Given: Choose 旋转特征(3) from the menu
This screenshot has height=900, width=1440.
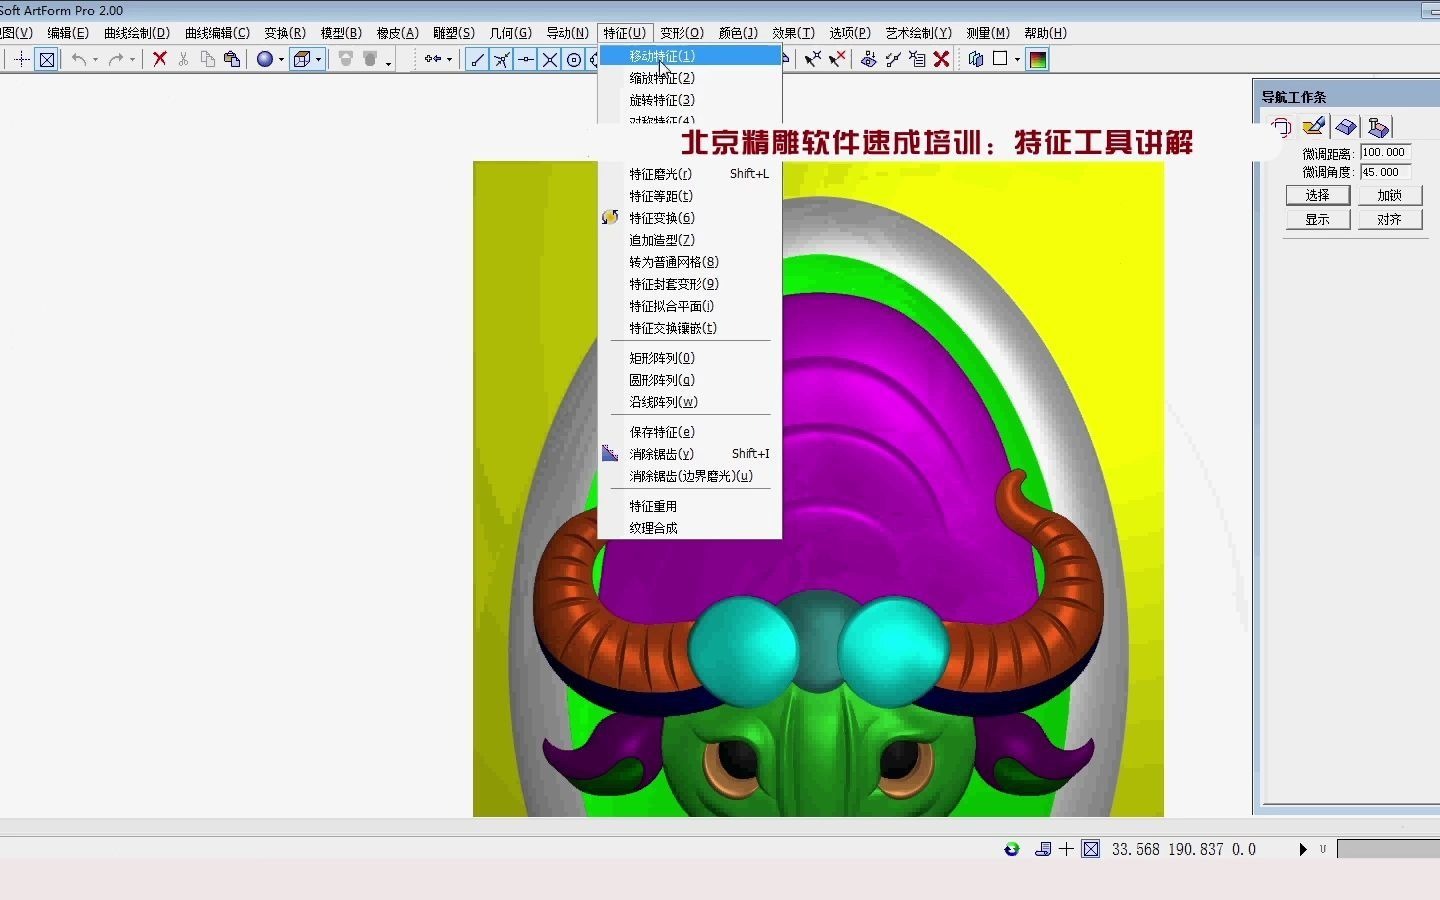Looking at the screenshot, I should [x=690, y=100].
